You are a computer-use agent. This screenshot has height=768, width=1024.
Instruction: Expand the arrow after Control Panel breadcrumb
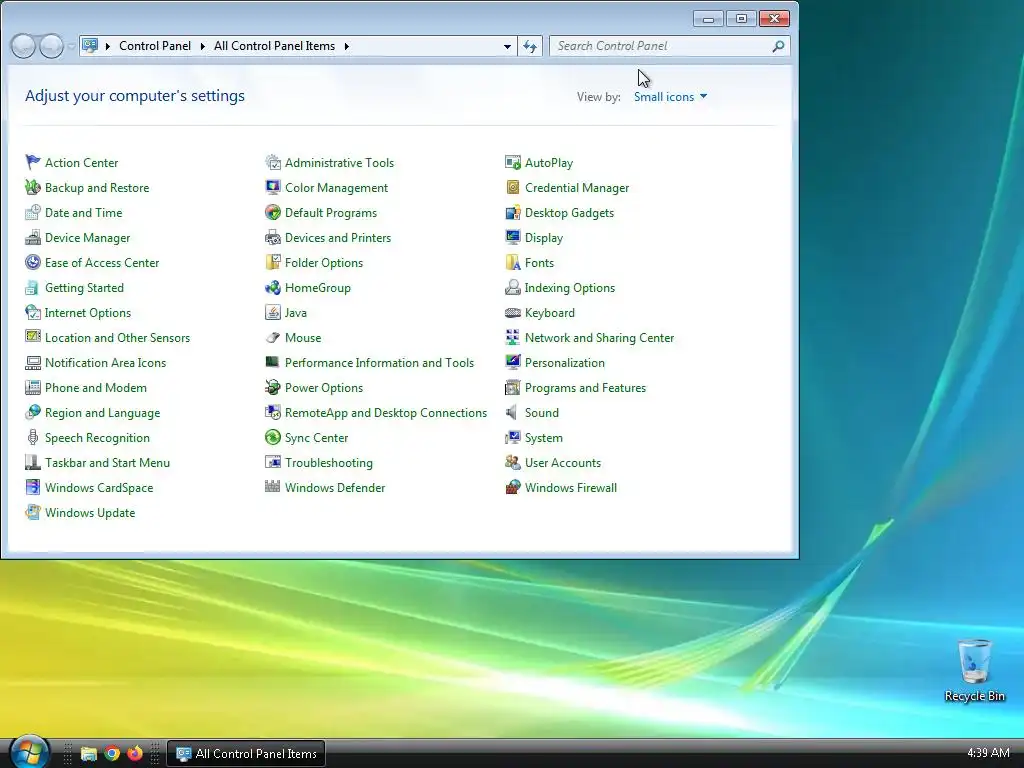(202, 46)
